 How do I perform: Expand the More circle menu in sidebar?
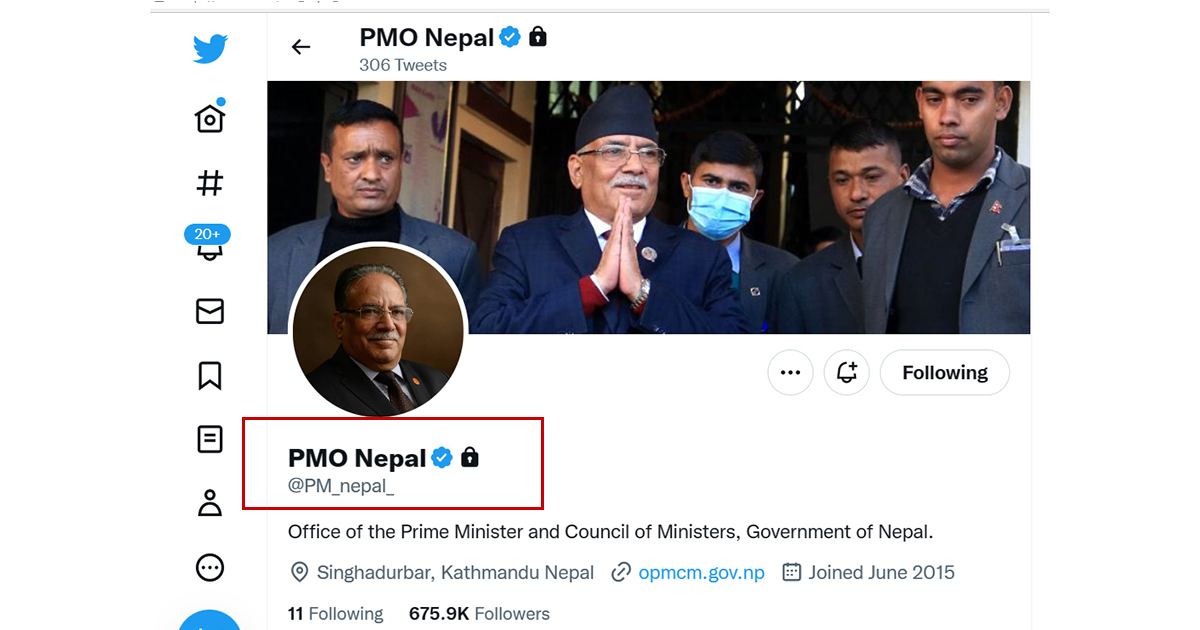pos(210,568)
